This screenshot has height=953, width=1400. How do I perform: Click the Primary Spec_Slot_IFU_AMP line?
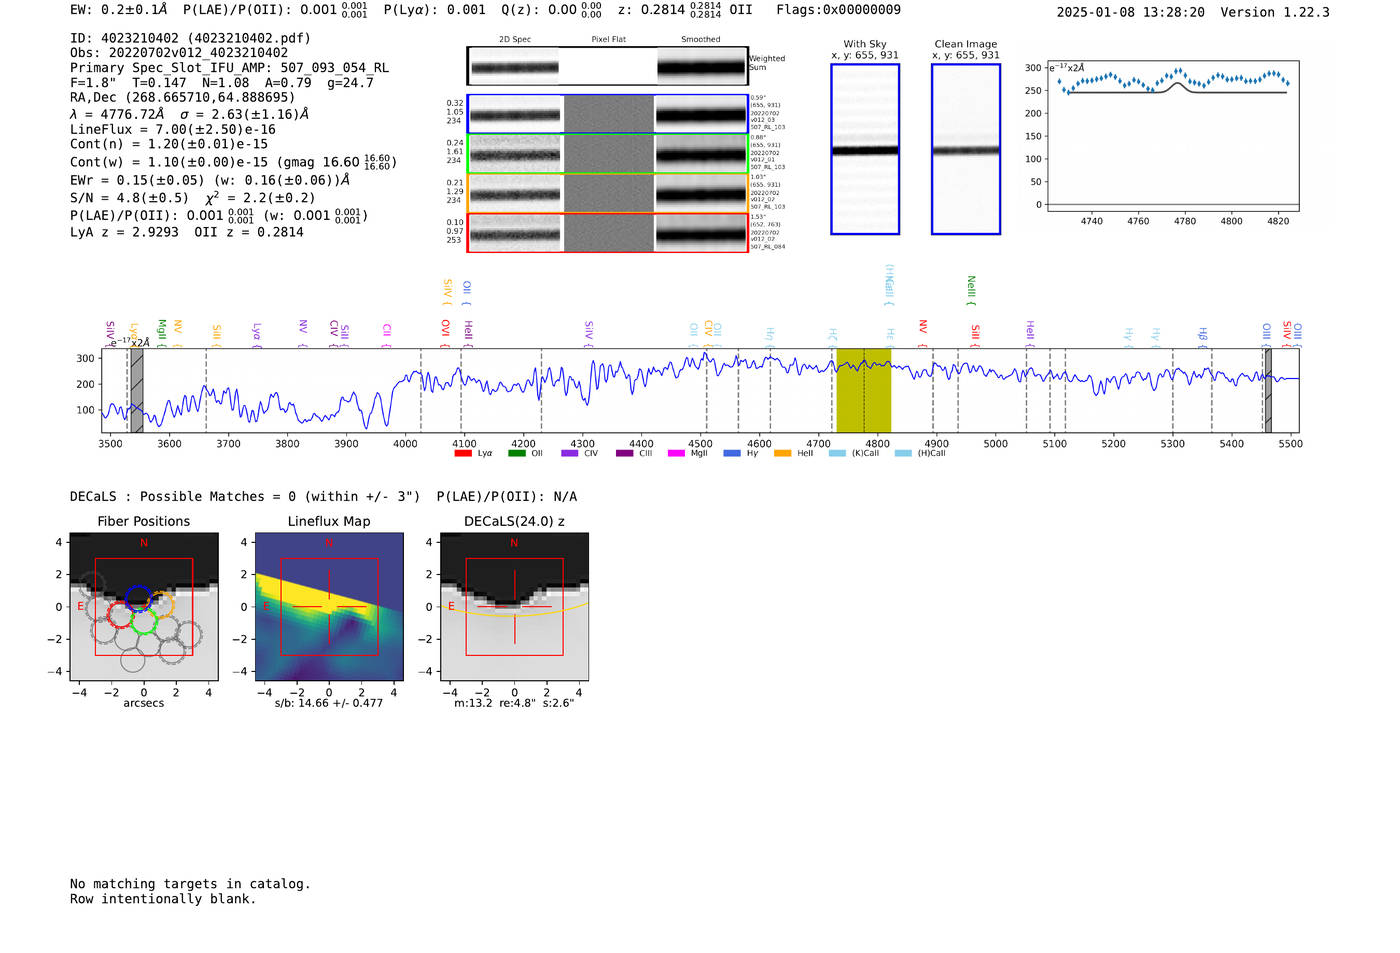230,68
